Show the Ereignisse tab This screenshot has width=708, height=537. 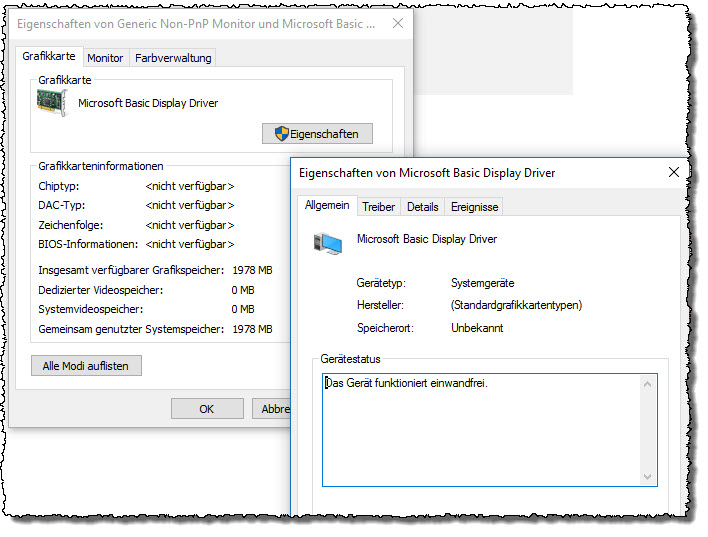[475, 207]
